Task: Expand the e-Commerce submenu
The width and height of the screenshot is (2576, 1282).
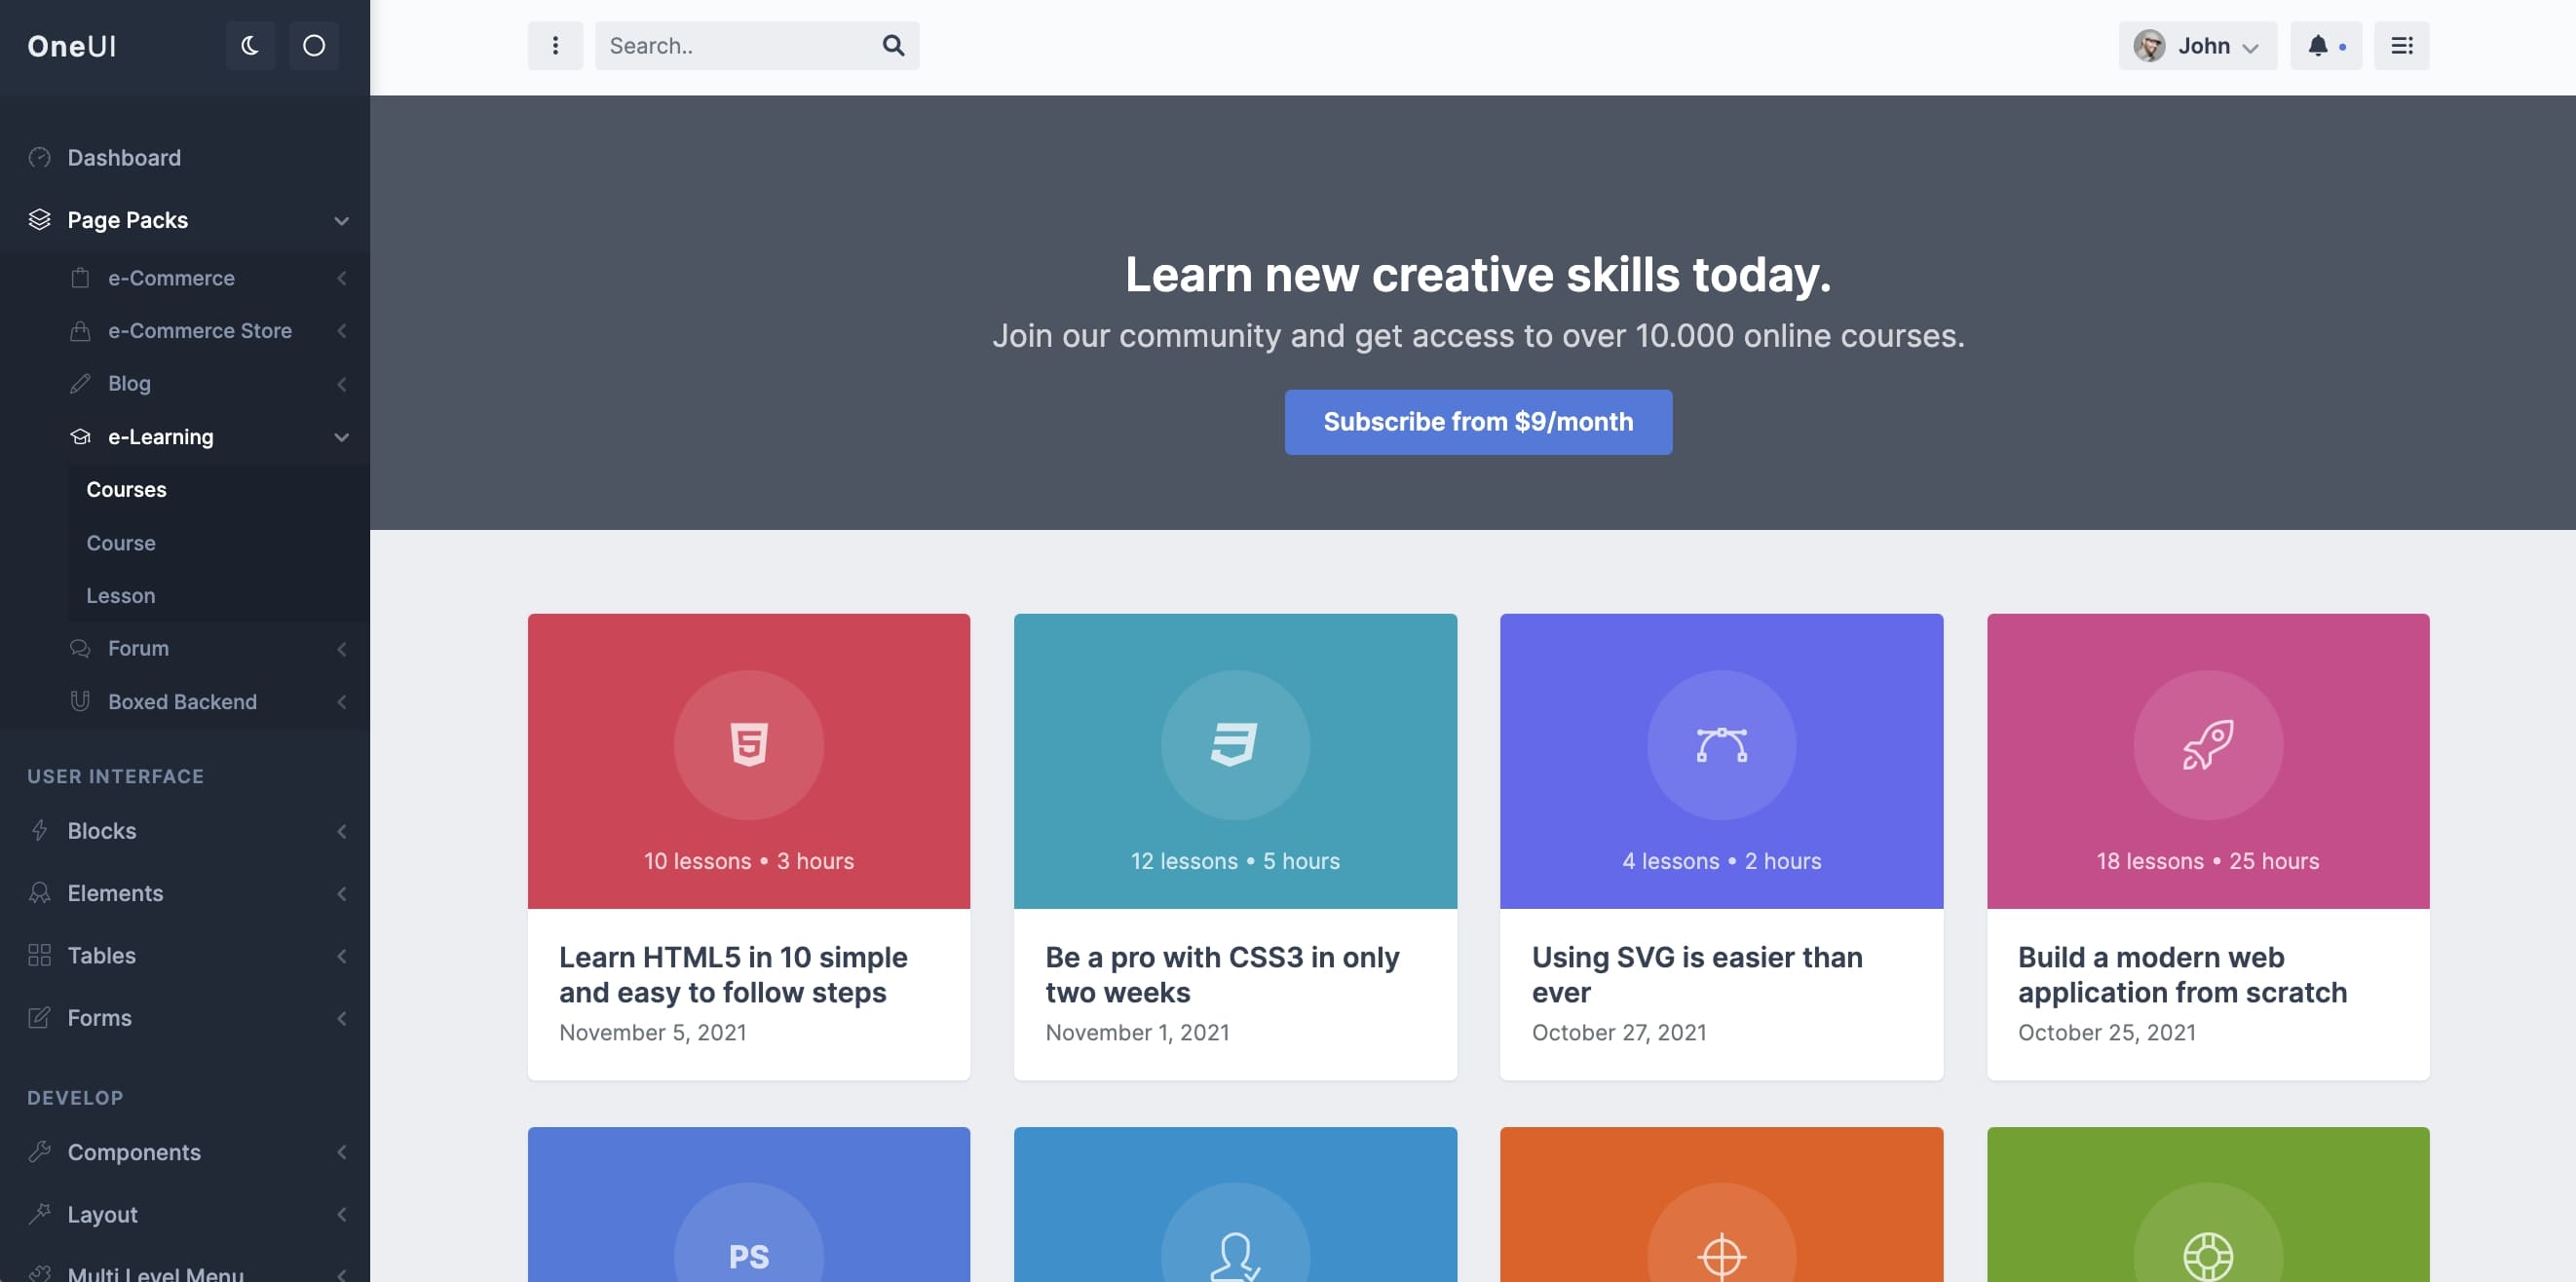Action: pos(342,278)
